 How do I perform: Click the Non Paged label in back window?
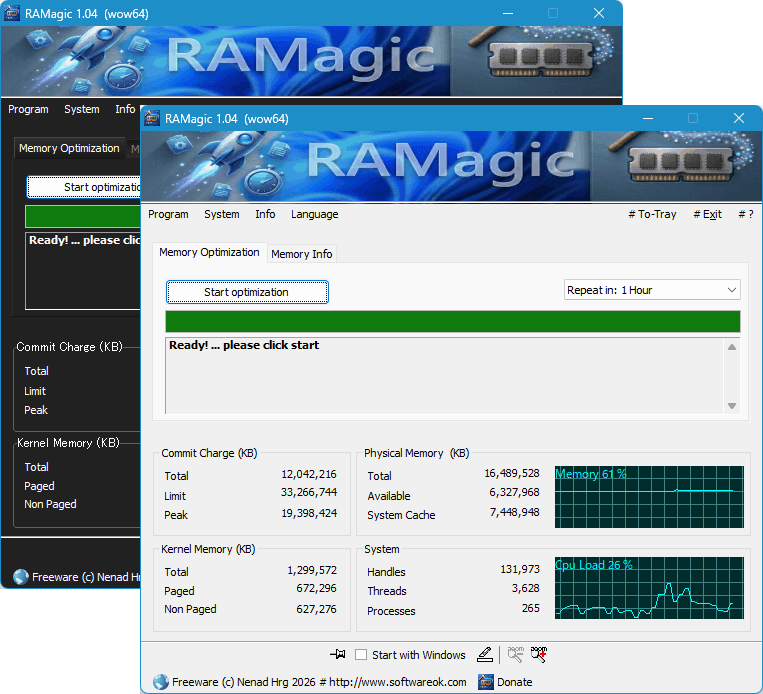51,504
